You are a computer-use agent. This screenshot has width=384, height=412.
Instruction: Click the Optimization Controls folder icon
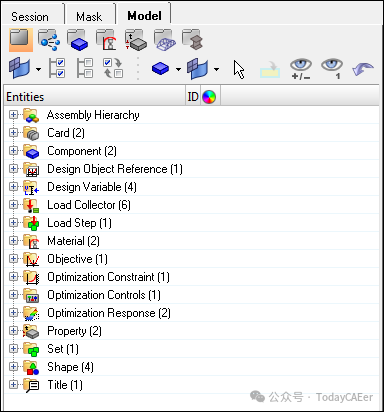click(x=31, y=295)
